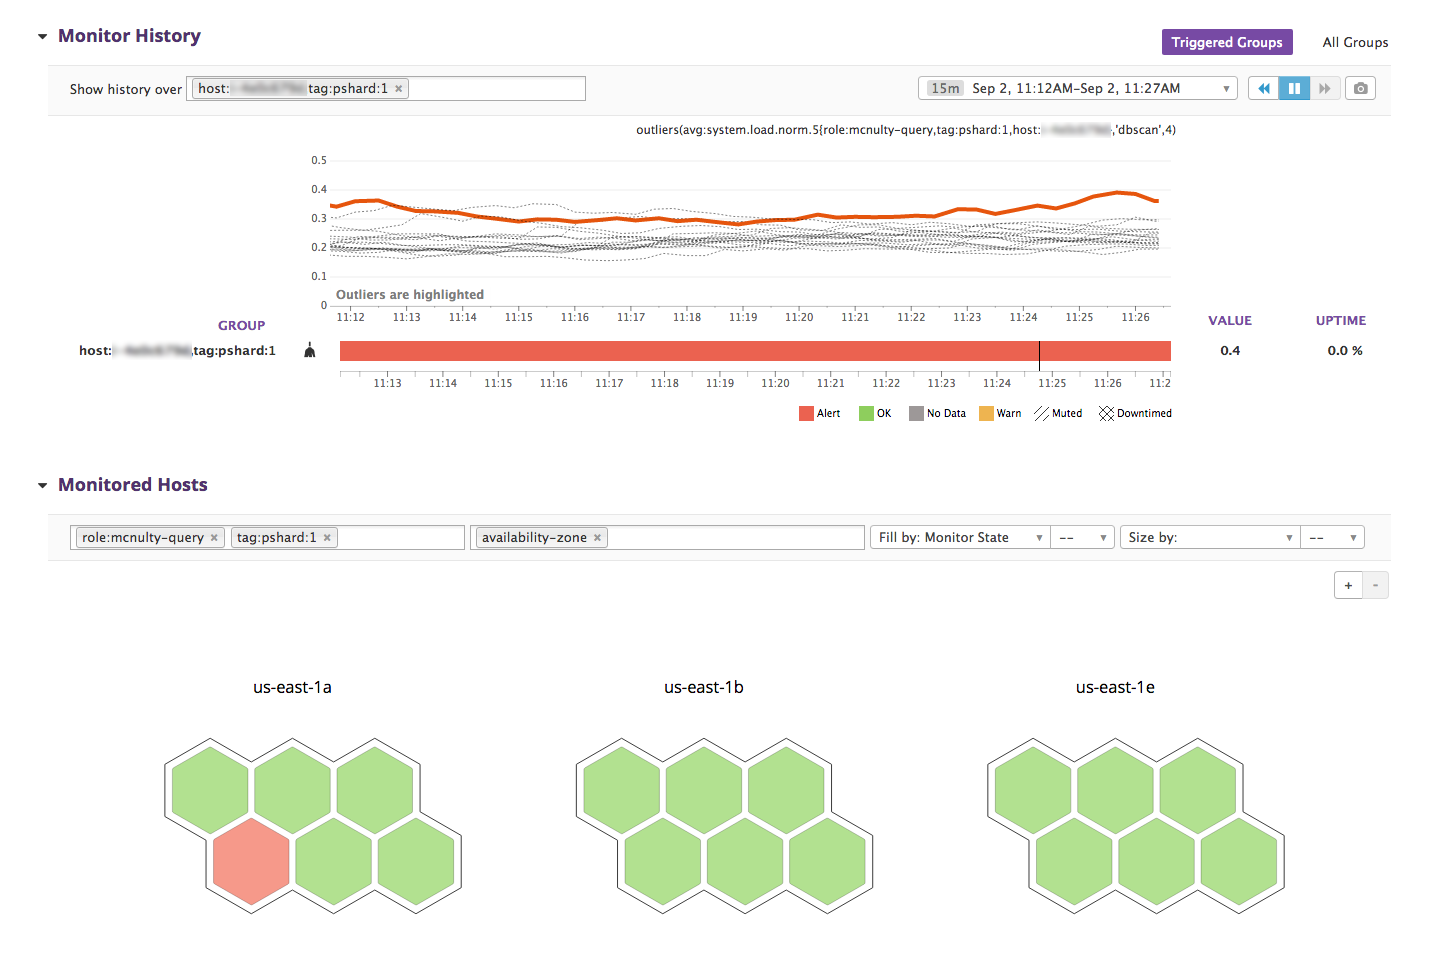
Task: Zoom in the host map with plus
Action: pyautogui.click(x=1348, y=586)
